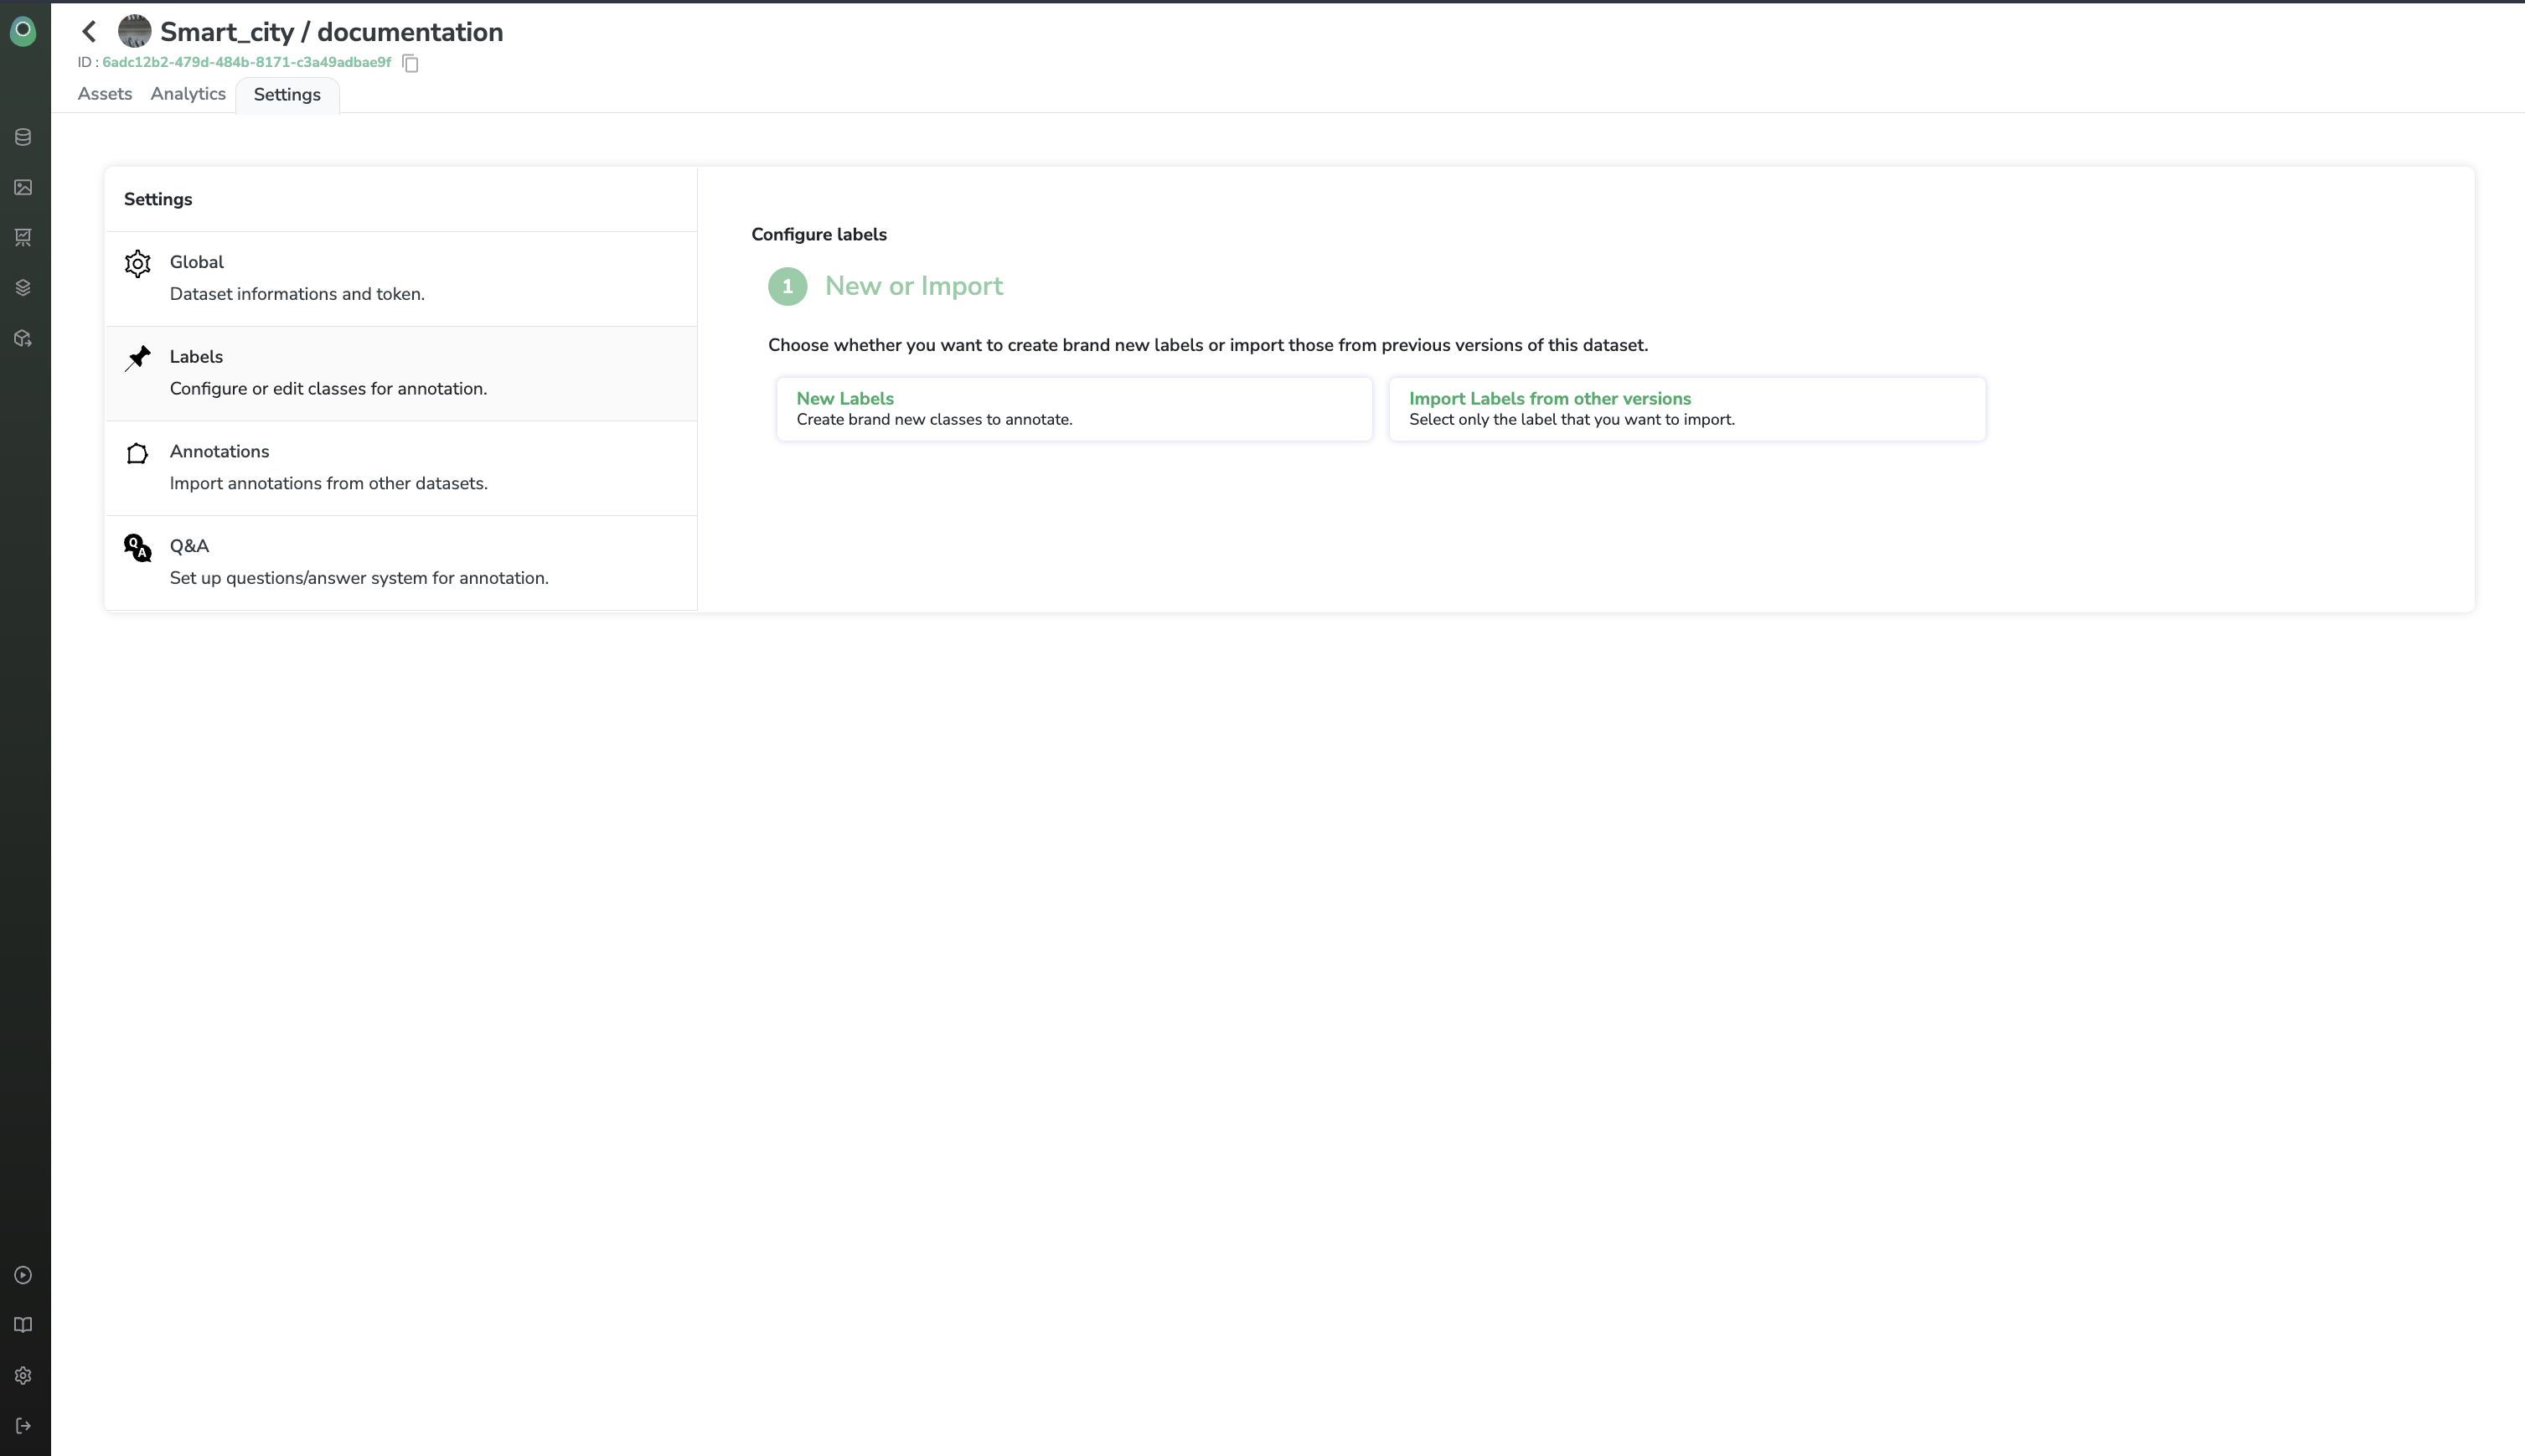Choose New Labels option
2525x1456 pixels.
point(1074,409)
